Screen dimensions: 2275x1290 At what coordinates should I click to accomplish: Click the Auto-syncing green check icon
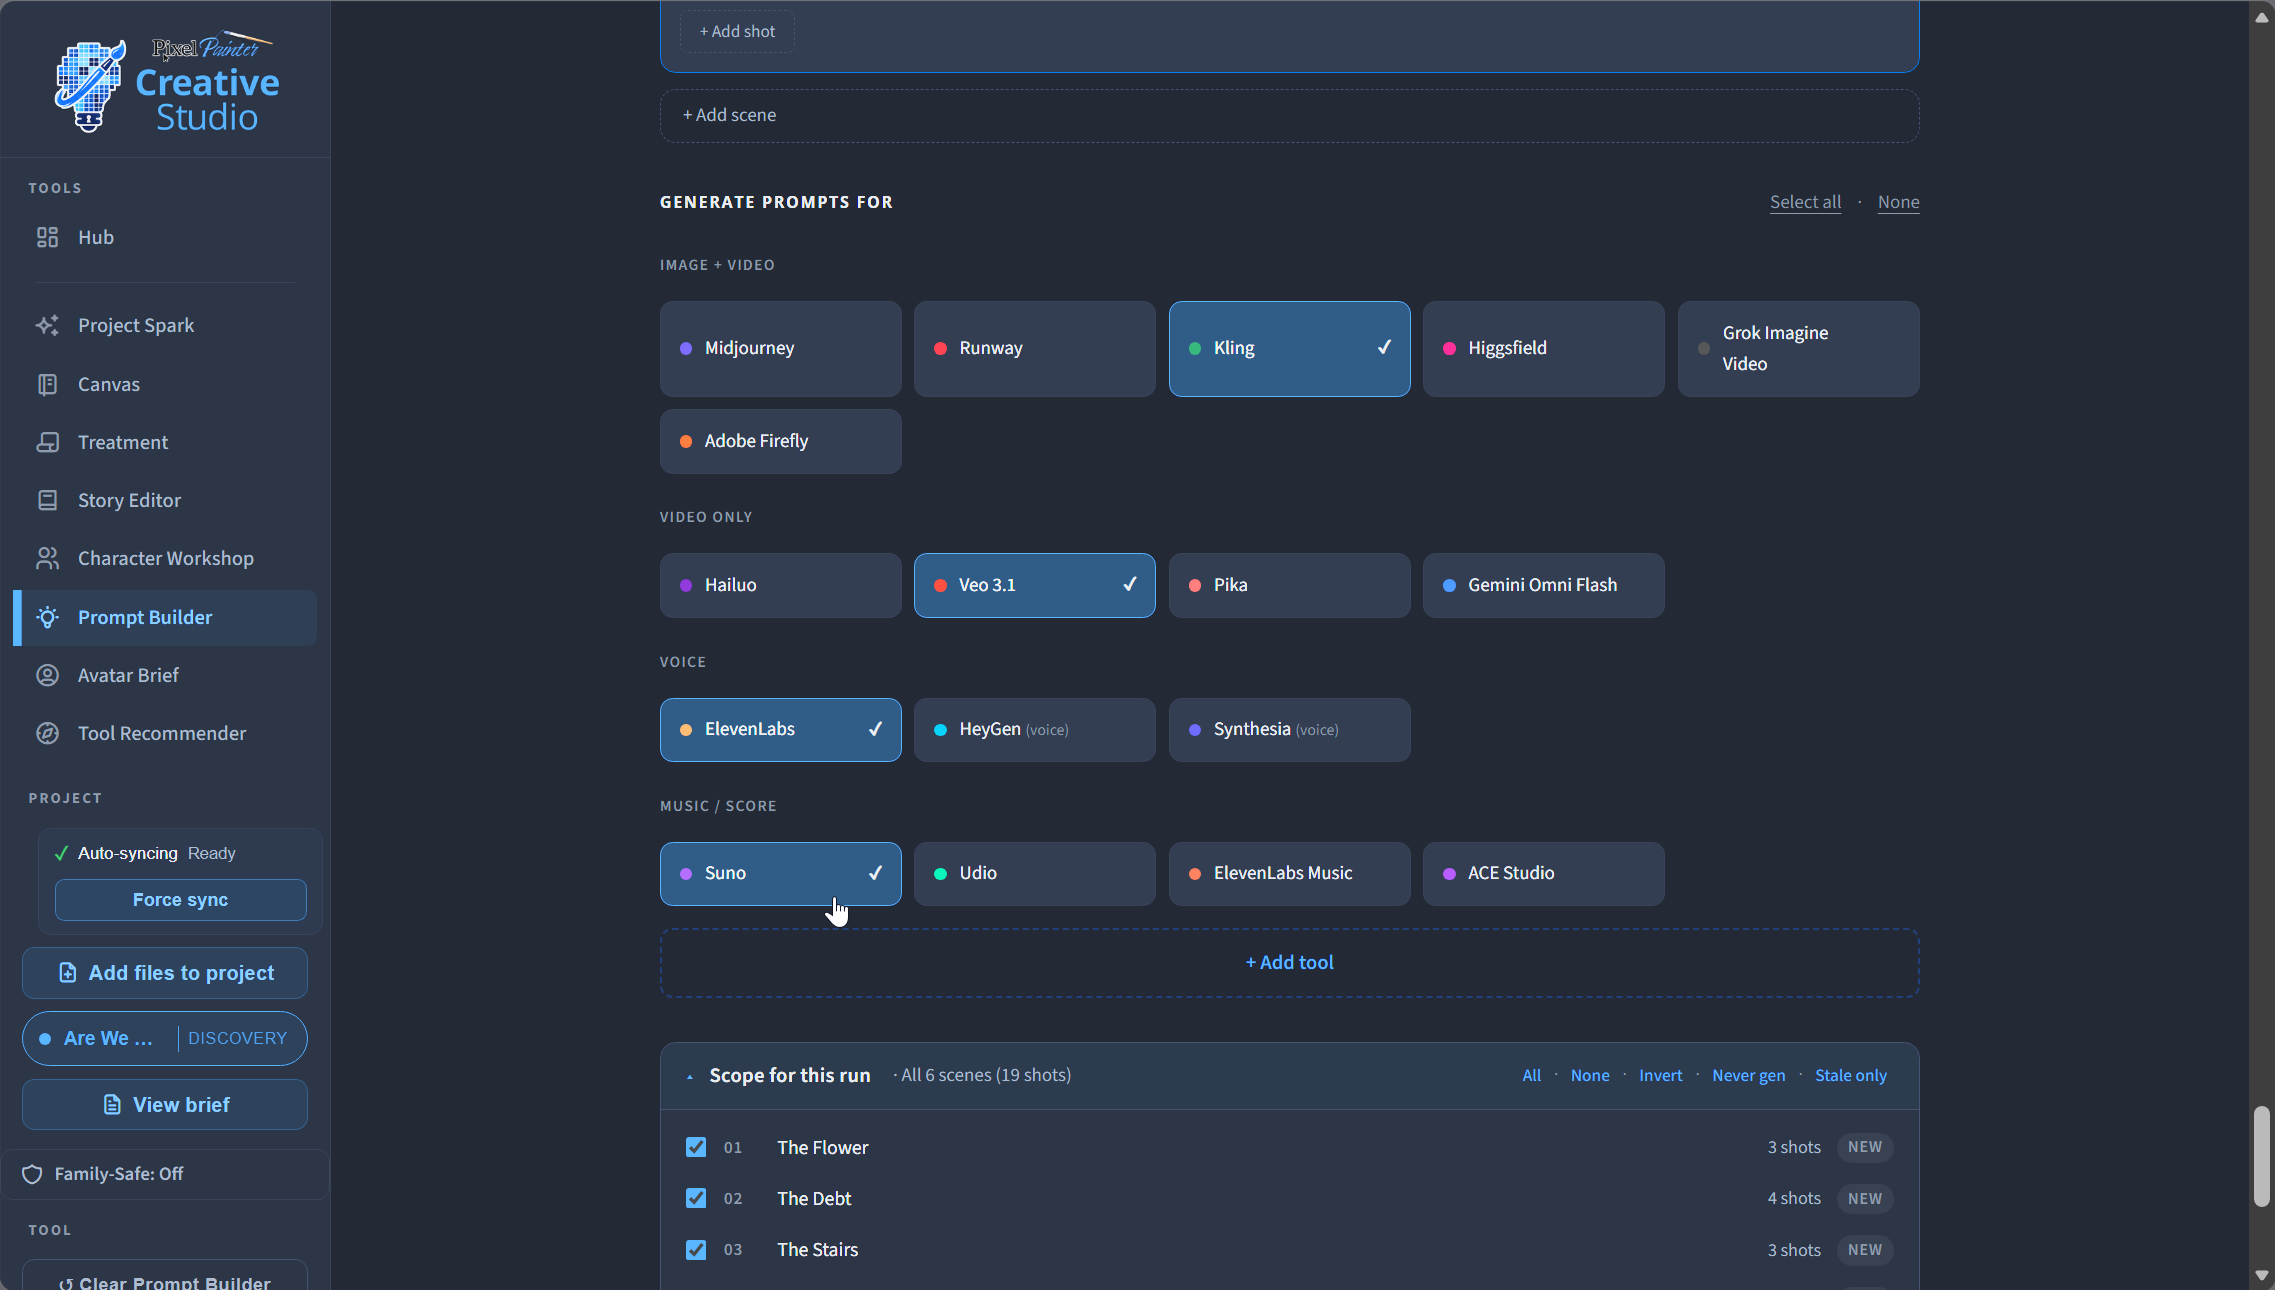click(61, 853)
